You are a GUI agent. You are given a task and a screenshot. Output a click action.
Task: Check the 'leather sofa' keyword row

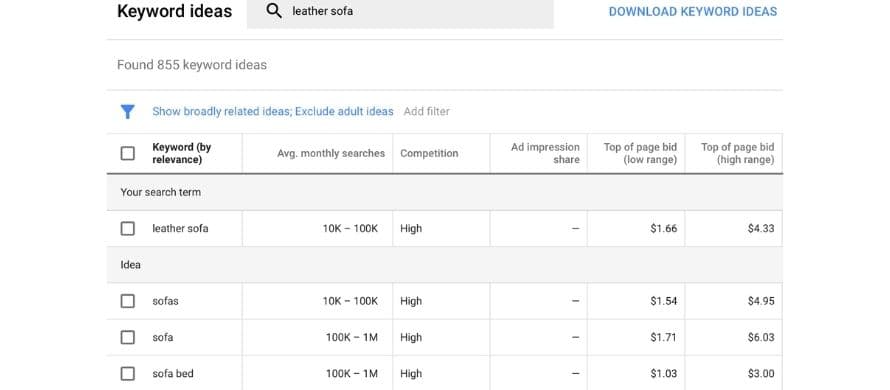128,228
